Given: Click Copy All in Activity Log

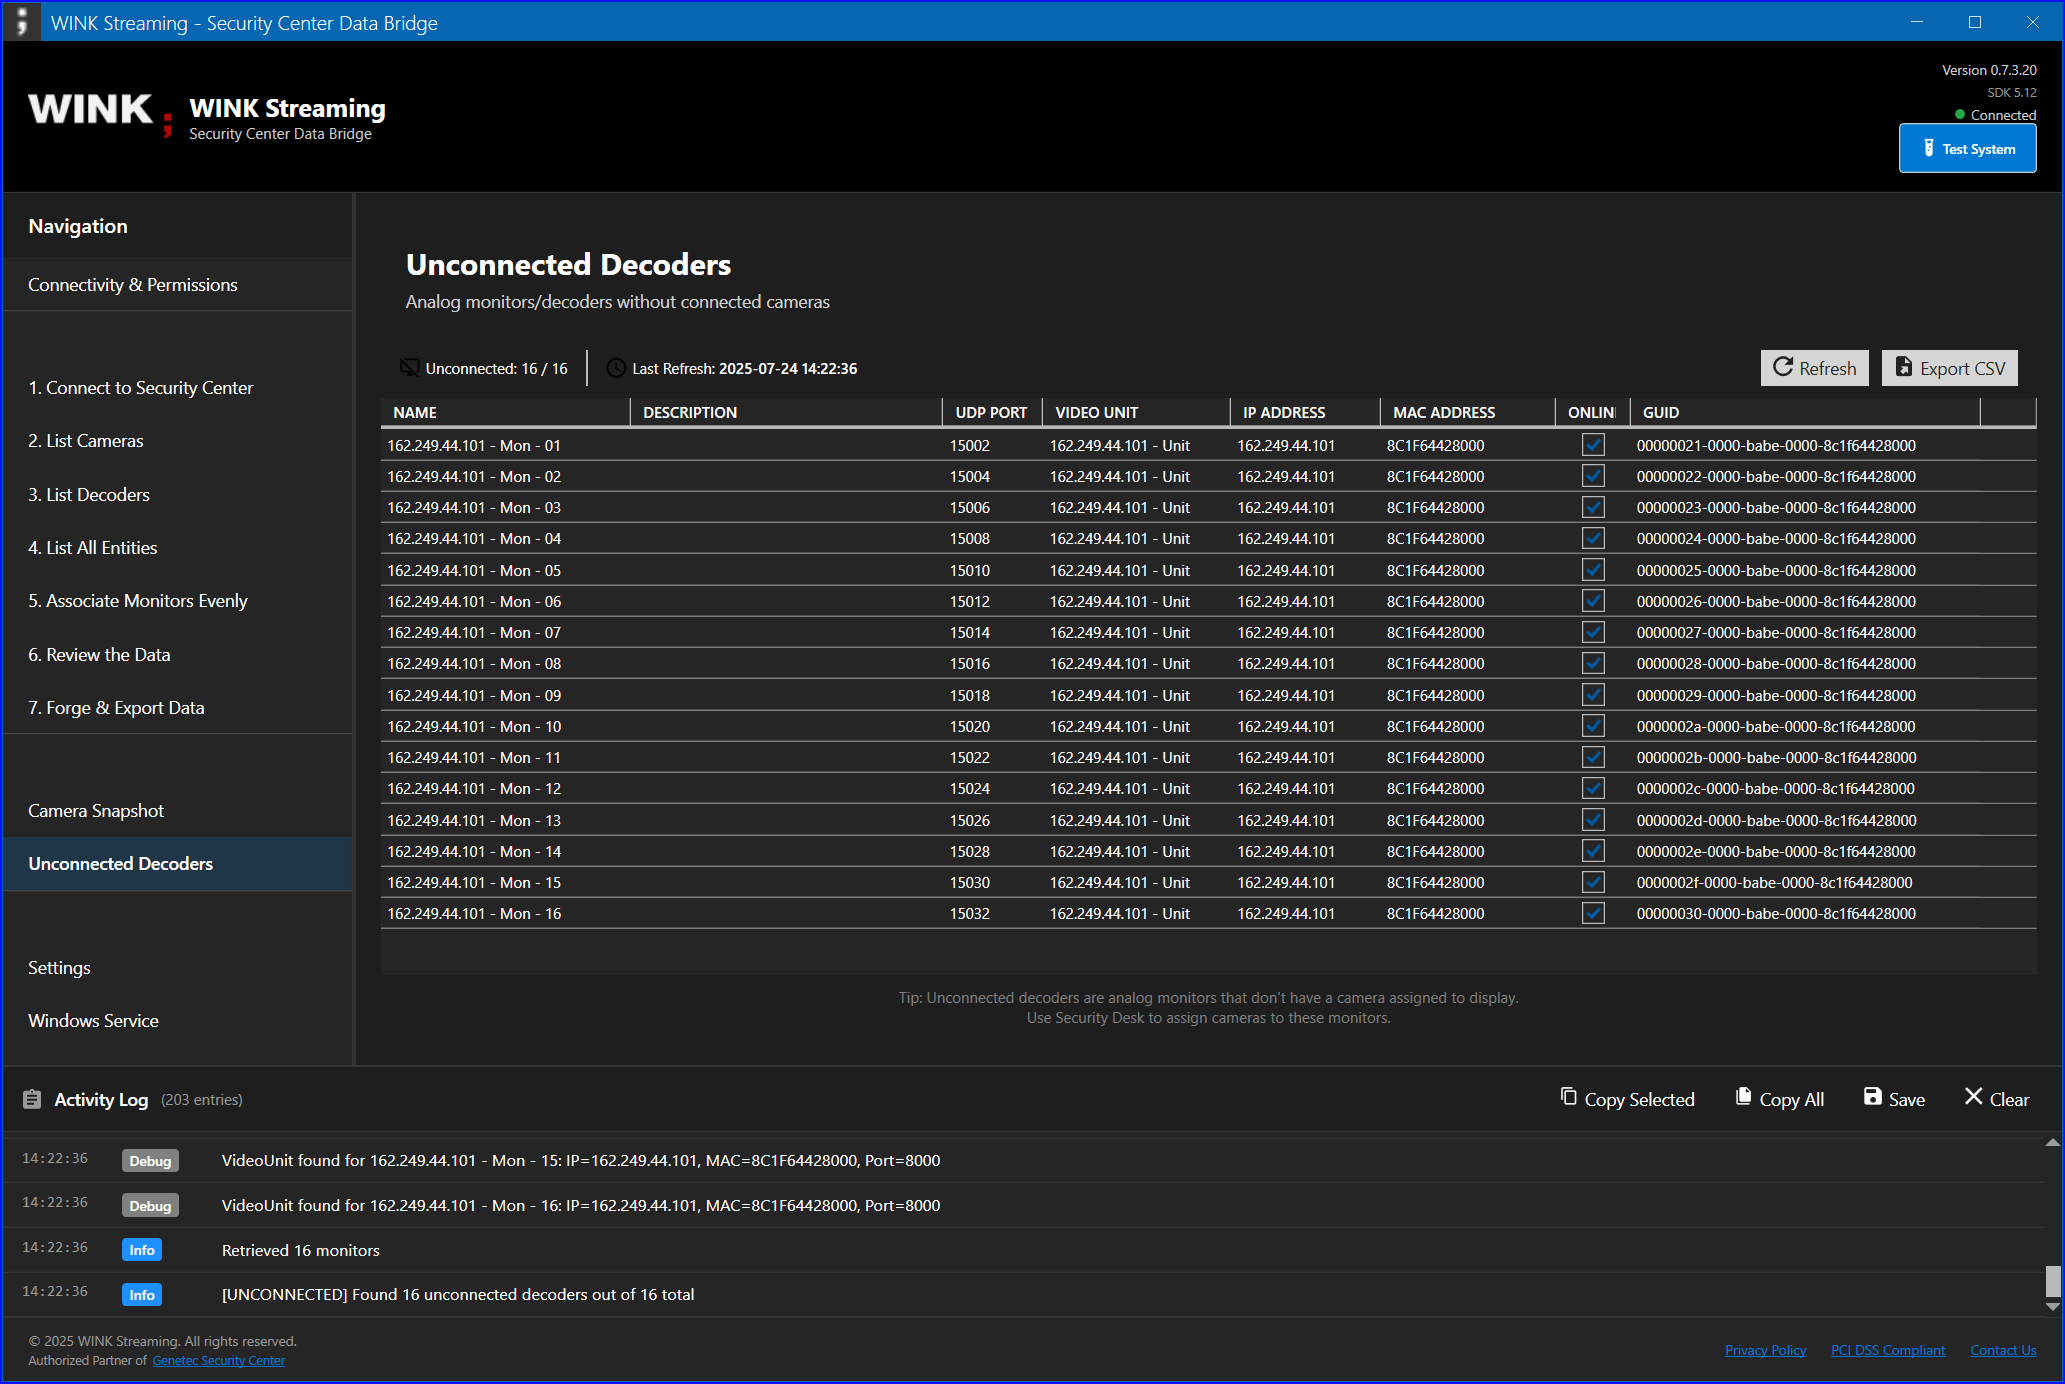Looking at the screenshot, I should (x=1779, y=1099).
